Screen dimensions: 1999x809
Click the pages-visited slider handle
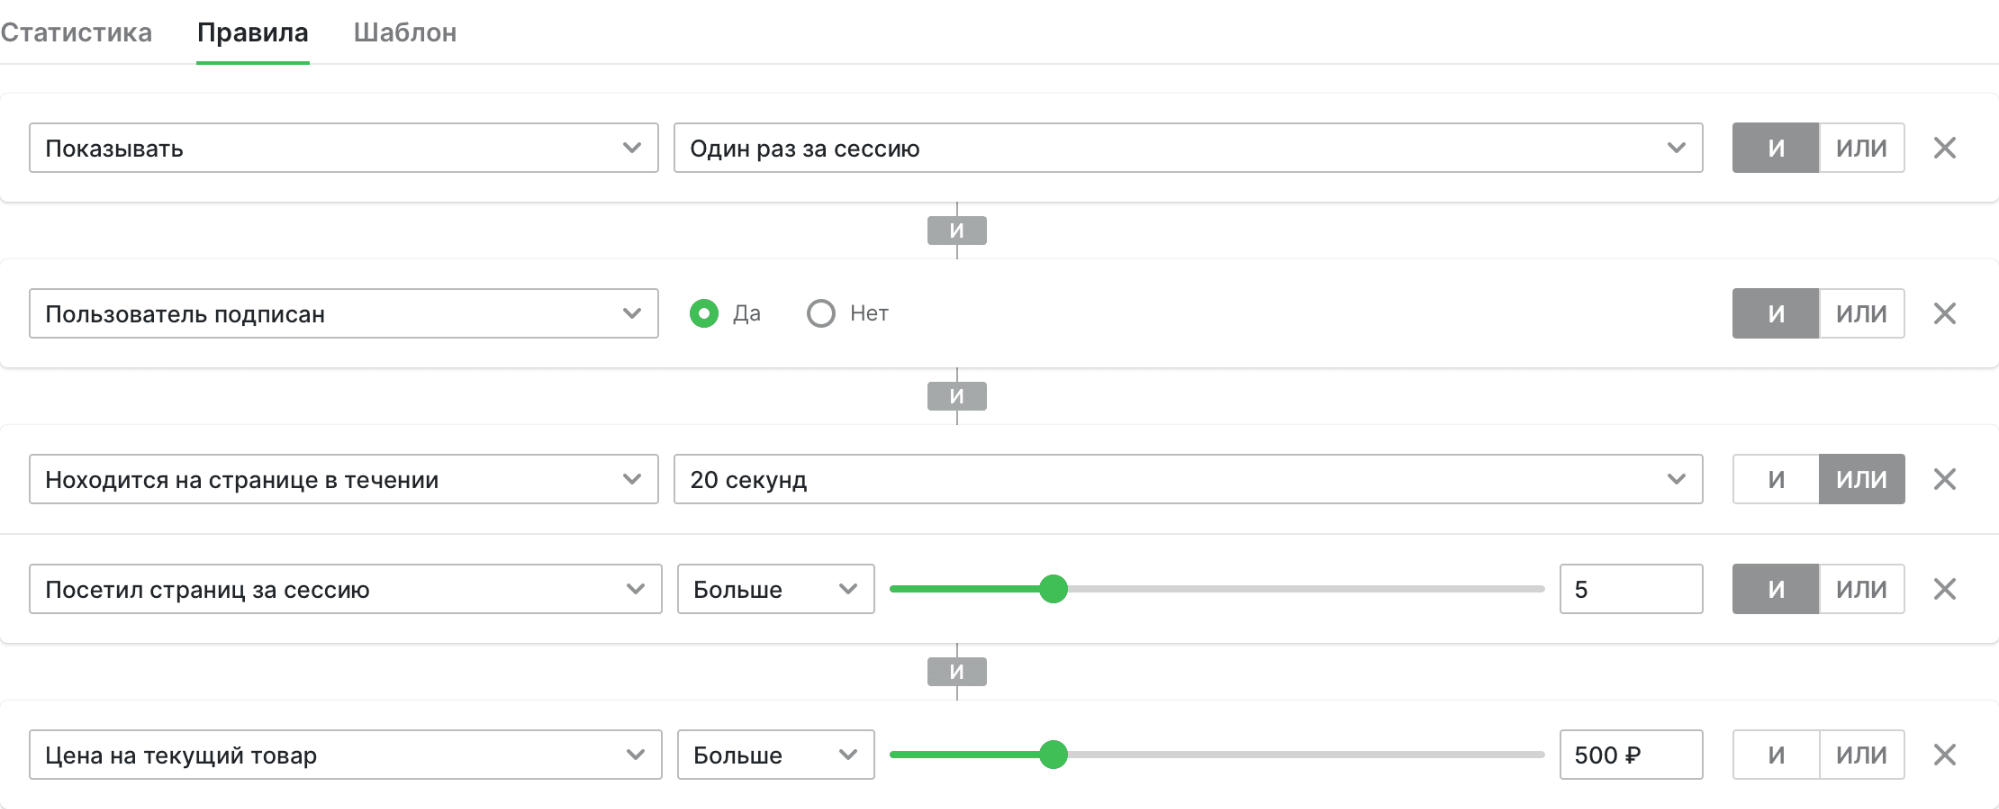coord(1053,589)
